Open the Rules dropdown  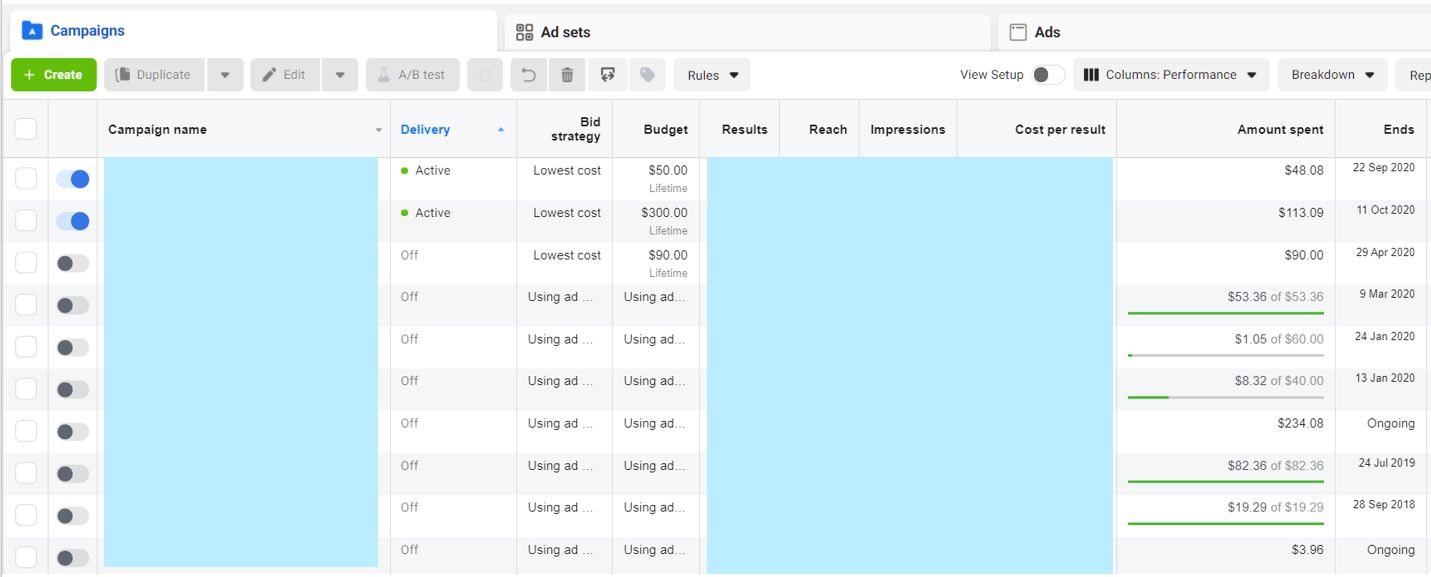pos(712,75)
